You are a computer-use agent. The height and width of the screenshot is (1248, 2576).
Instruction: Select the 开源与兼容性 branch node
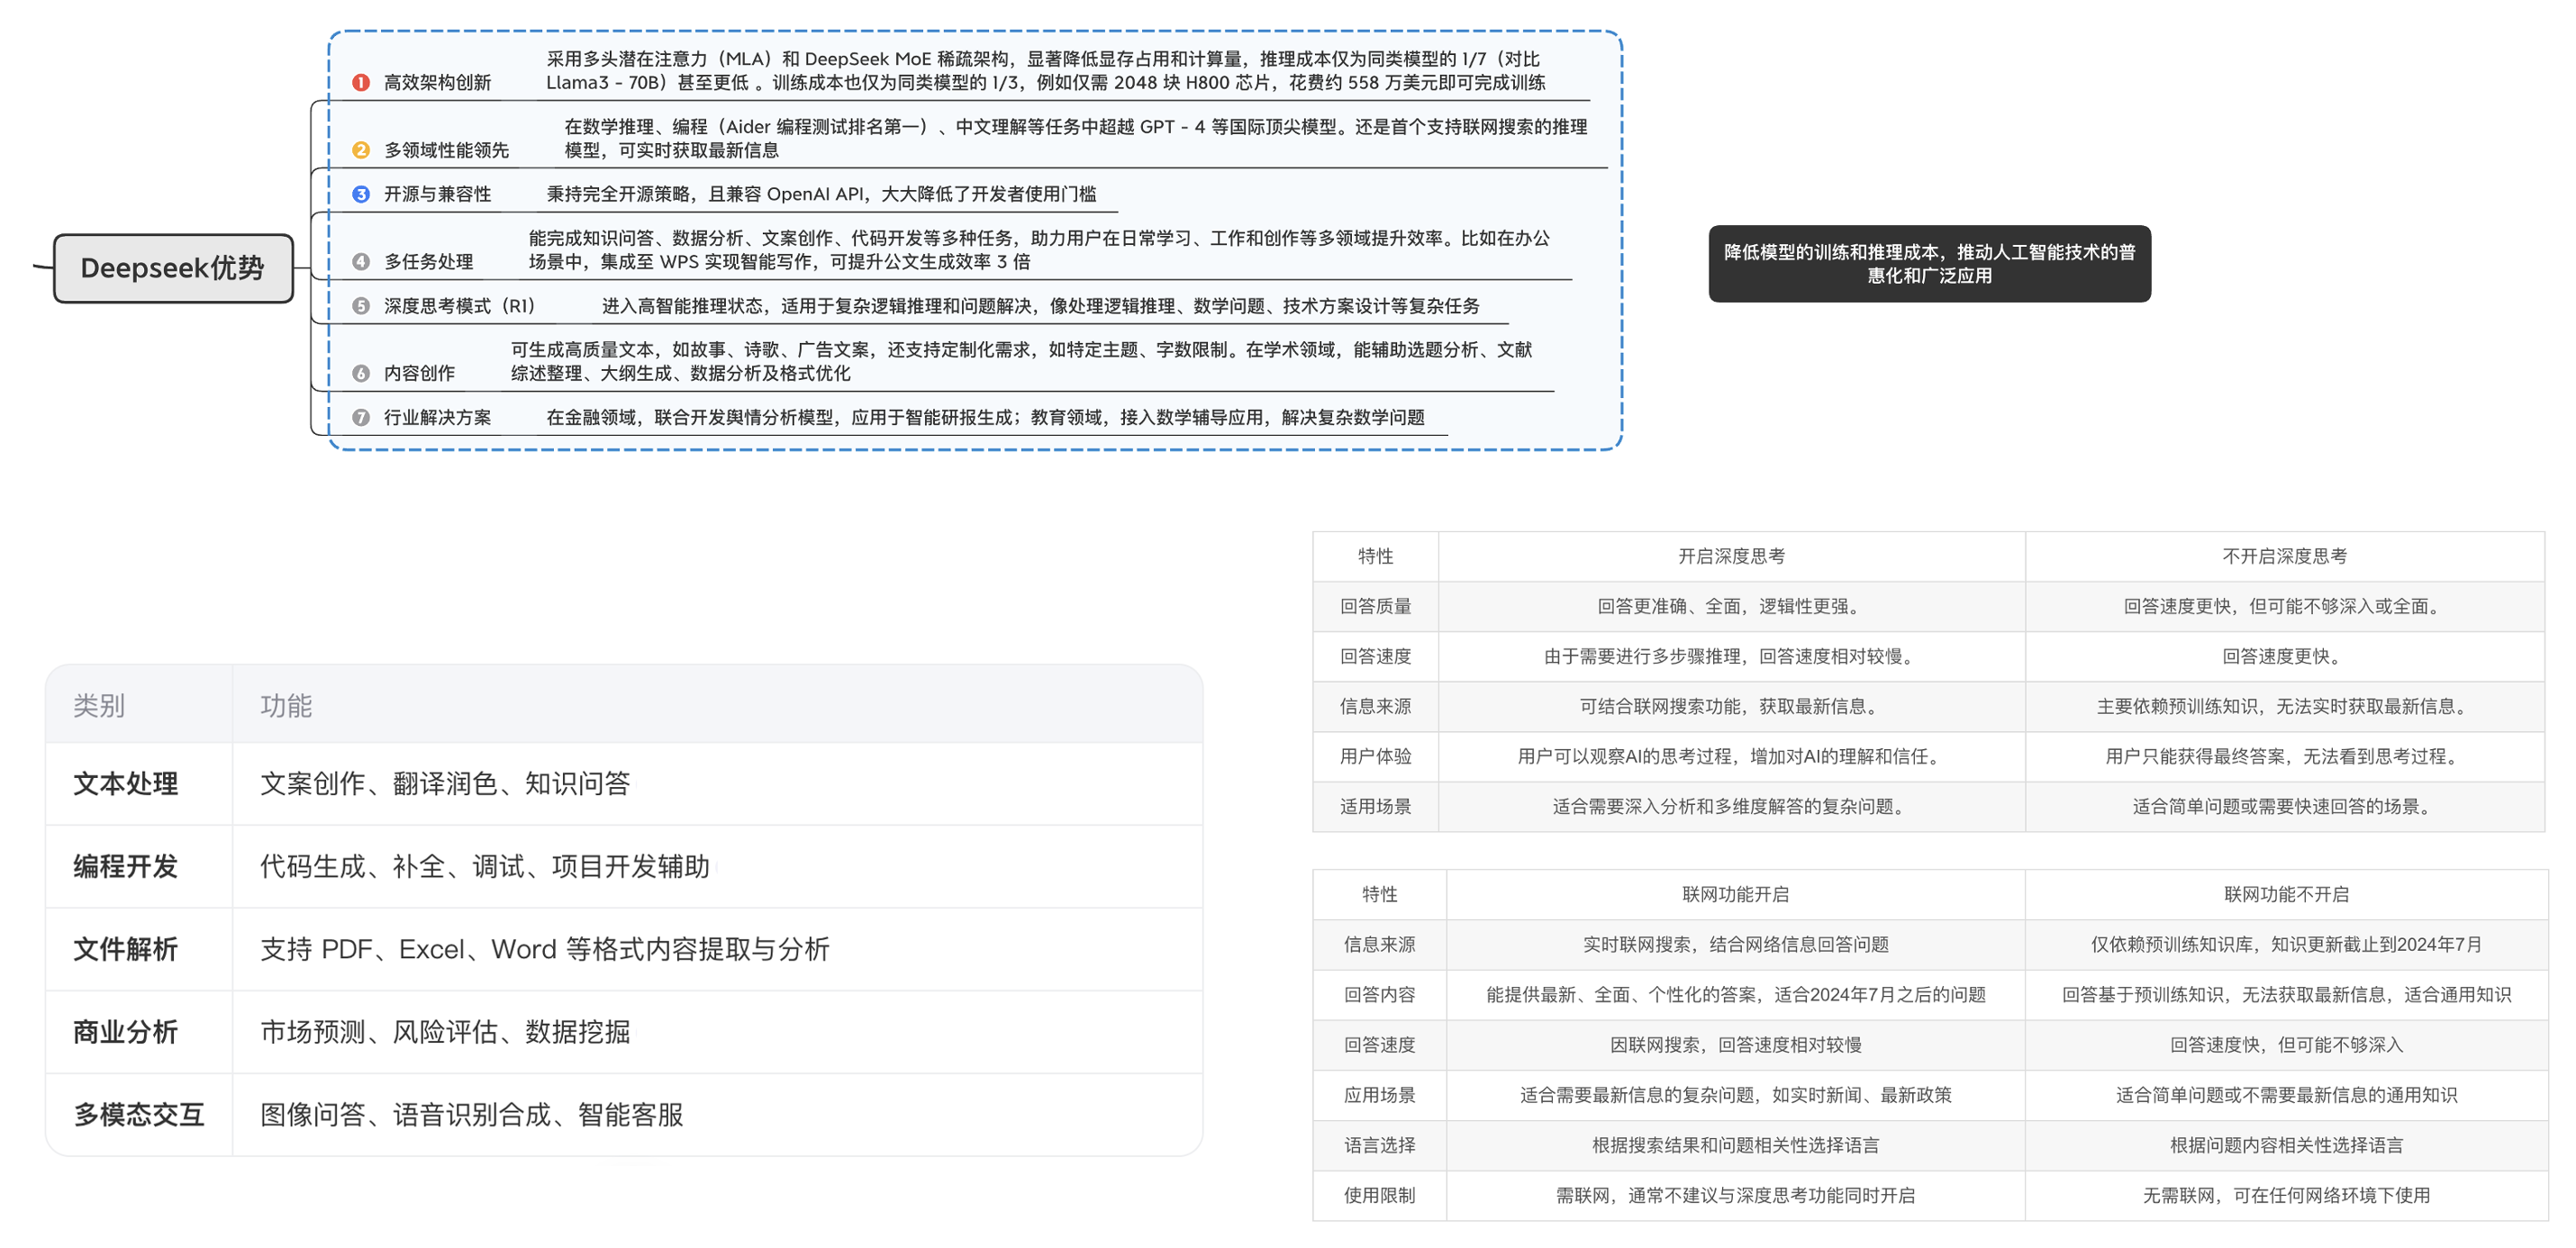coord(438,194)
